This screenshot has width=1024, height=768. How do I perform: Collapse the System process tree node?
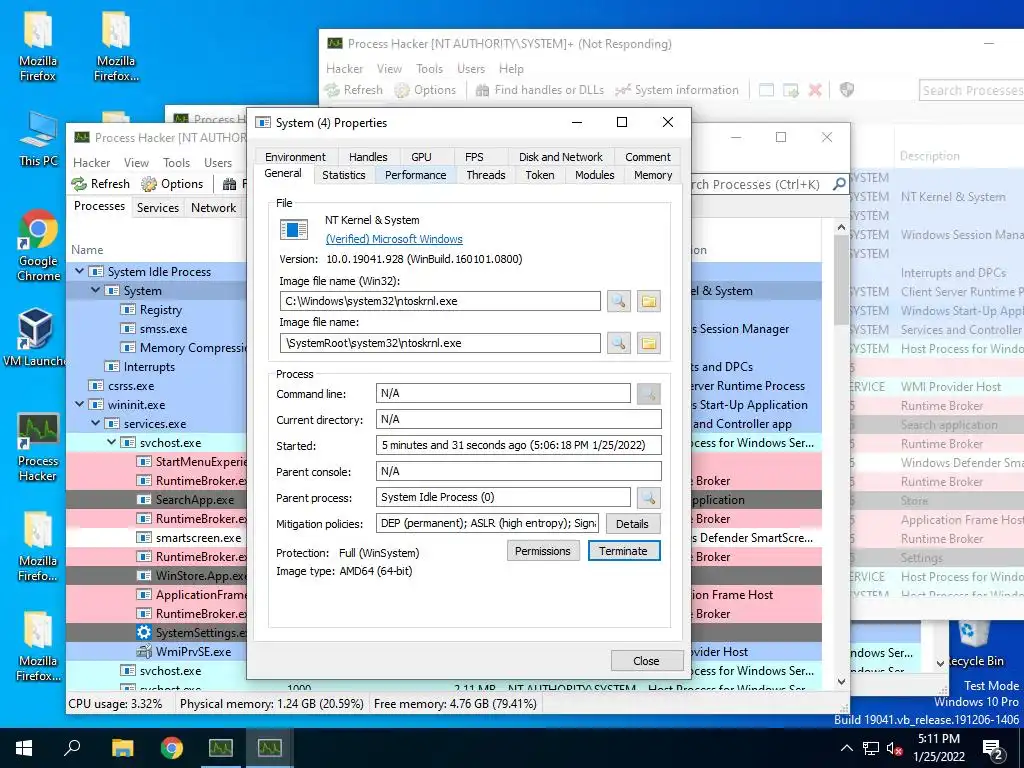[x=95, y=290]
